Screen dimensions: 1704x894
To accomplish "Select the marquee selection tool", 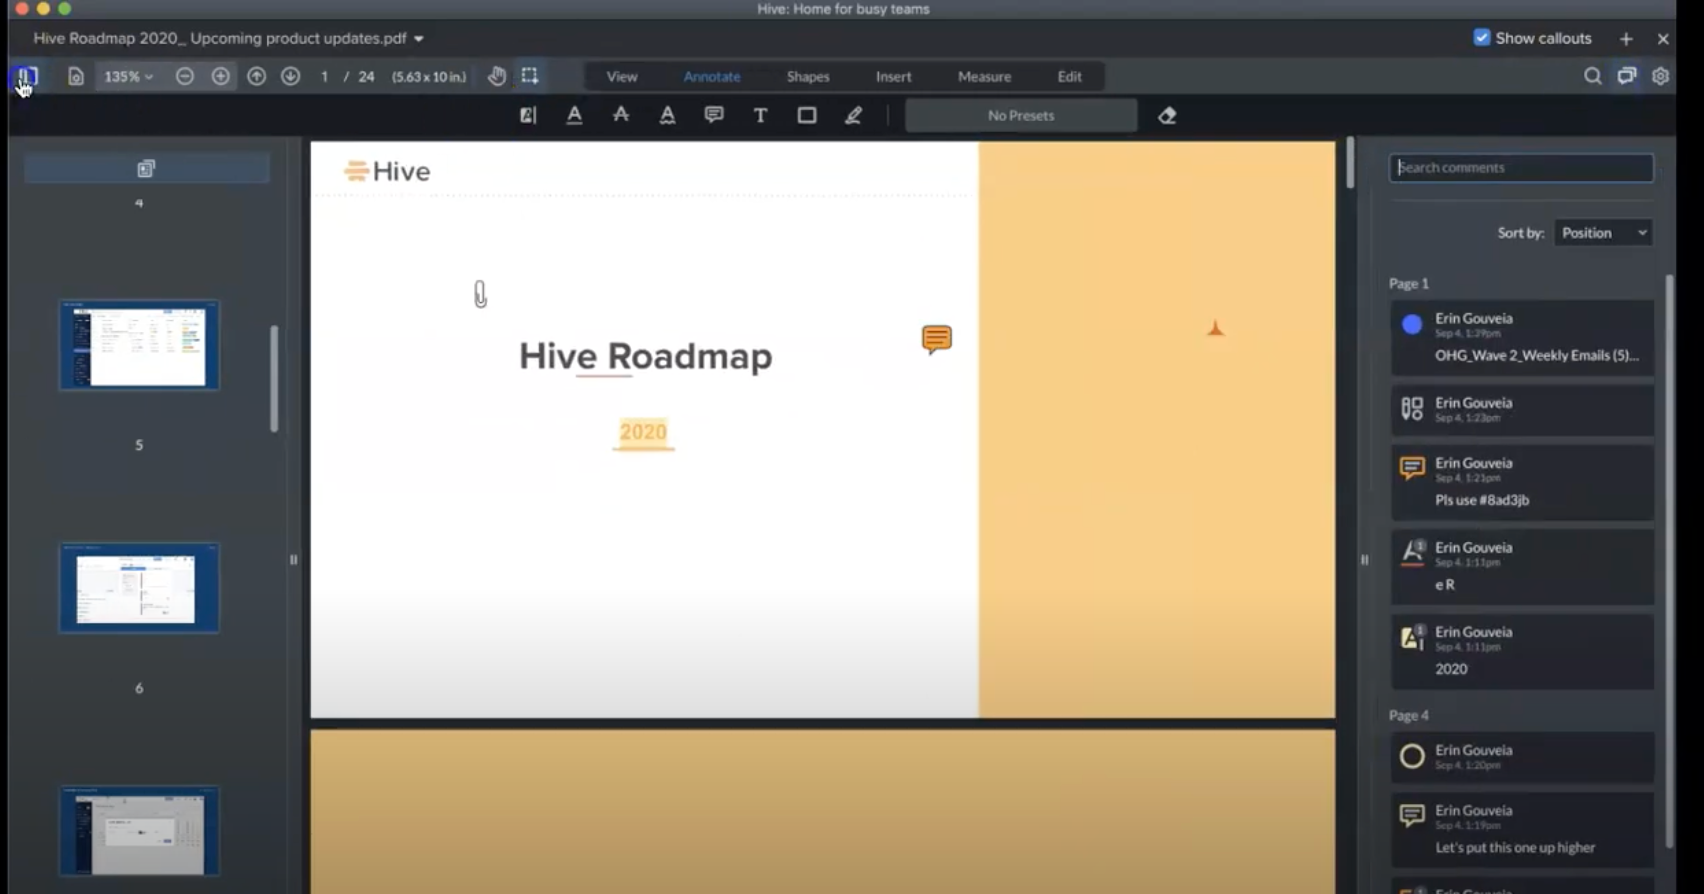I will click(530, 76).
